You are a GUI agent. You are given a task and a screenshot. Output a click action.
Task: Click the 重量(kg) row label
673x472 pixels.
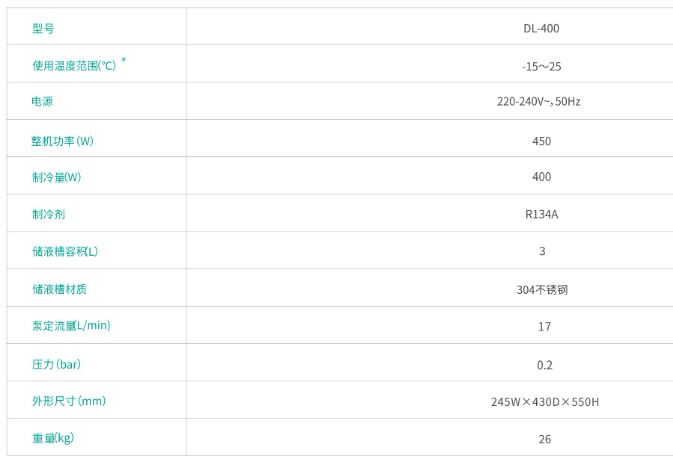tap(53, 438)
